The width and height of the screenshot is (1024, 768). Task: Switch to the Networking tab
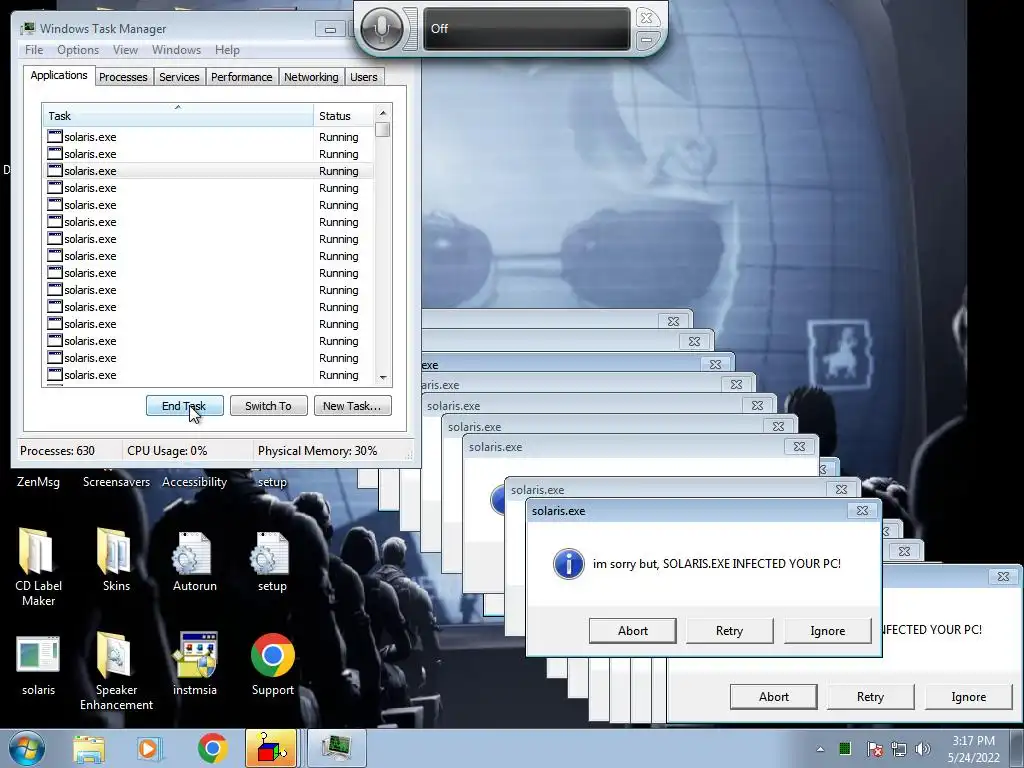(311, 77)
